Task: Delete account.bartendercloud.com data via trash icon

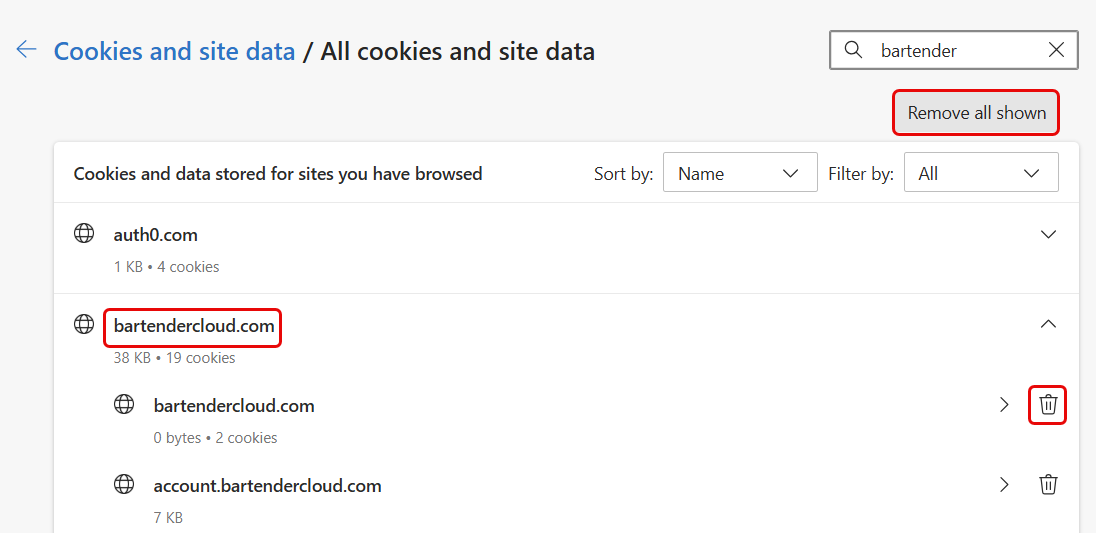Action: [x=1048, y=485]
